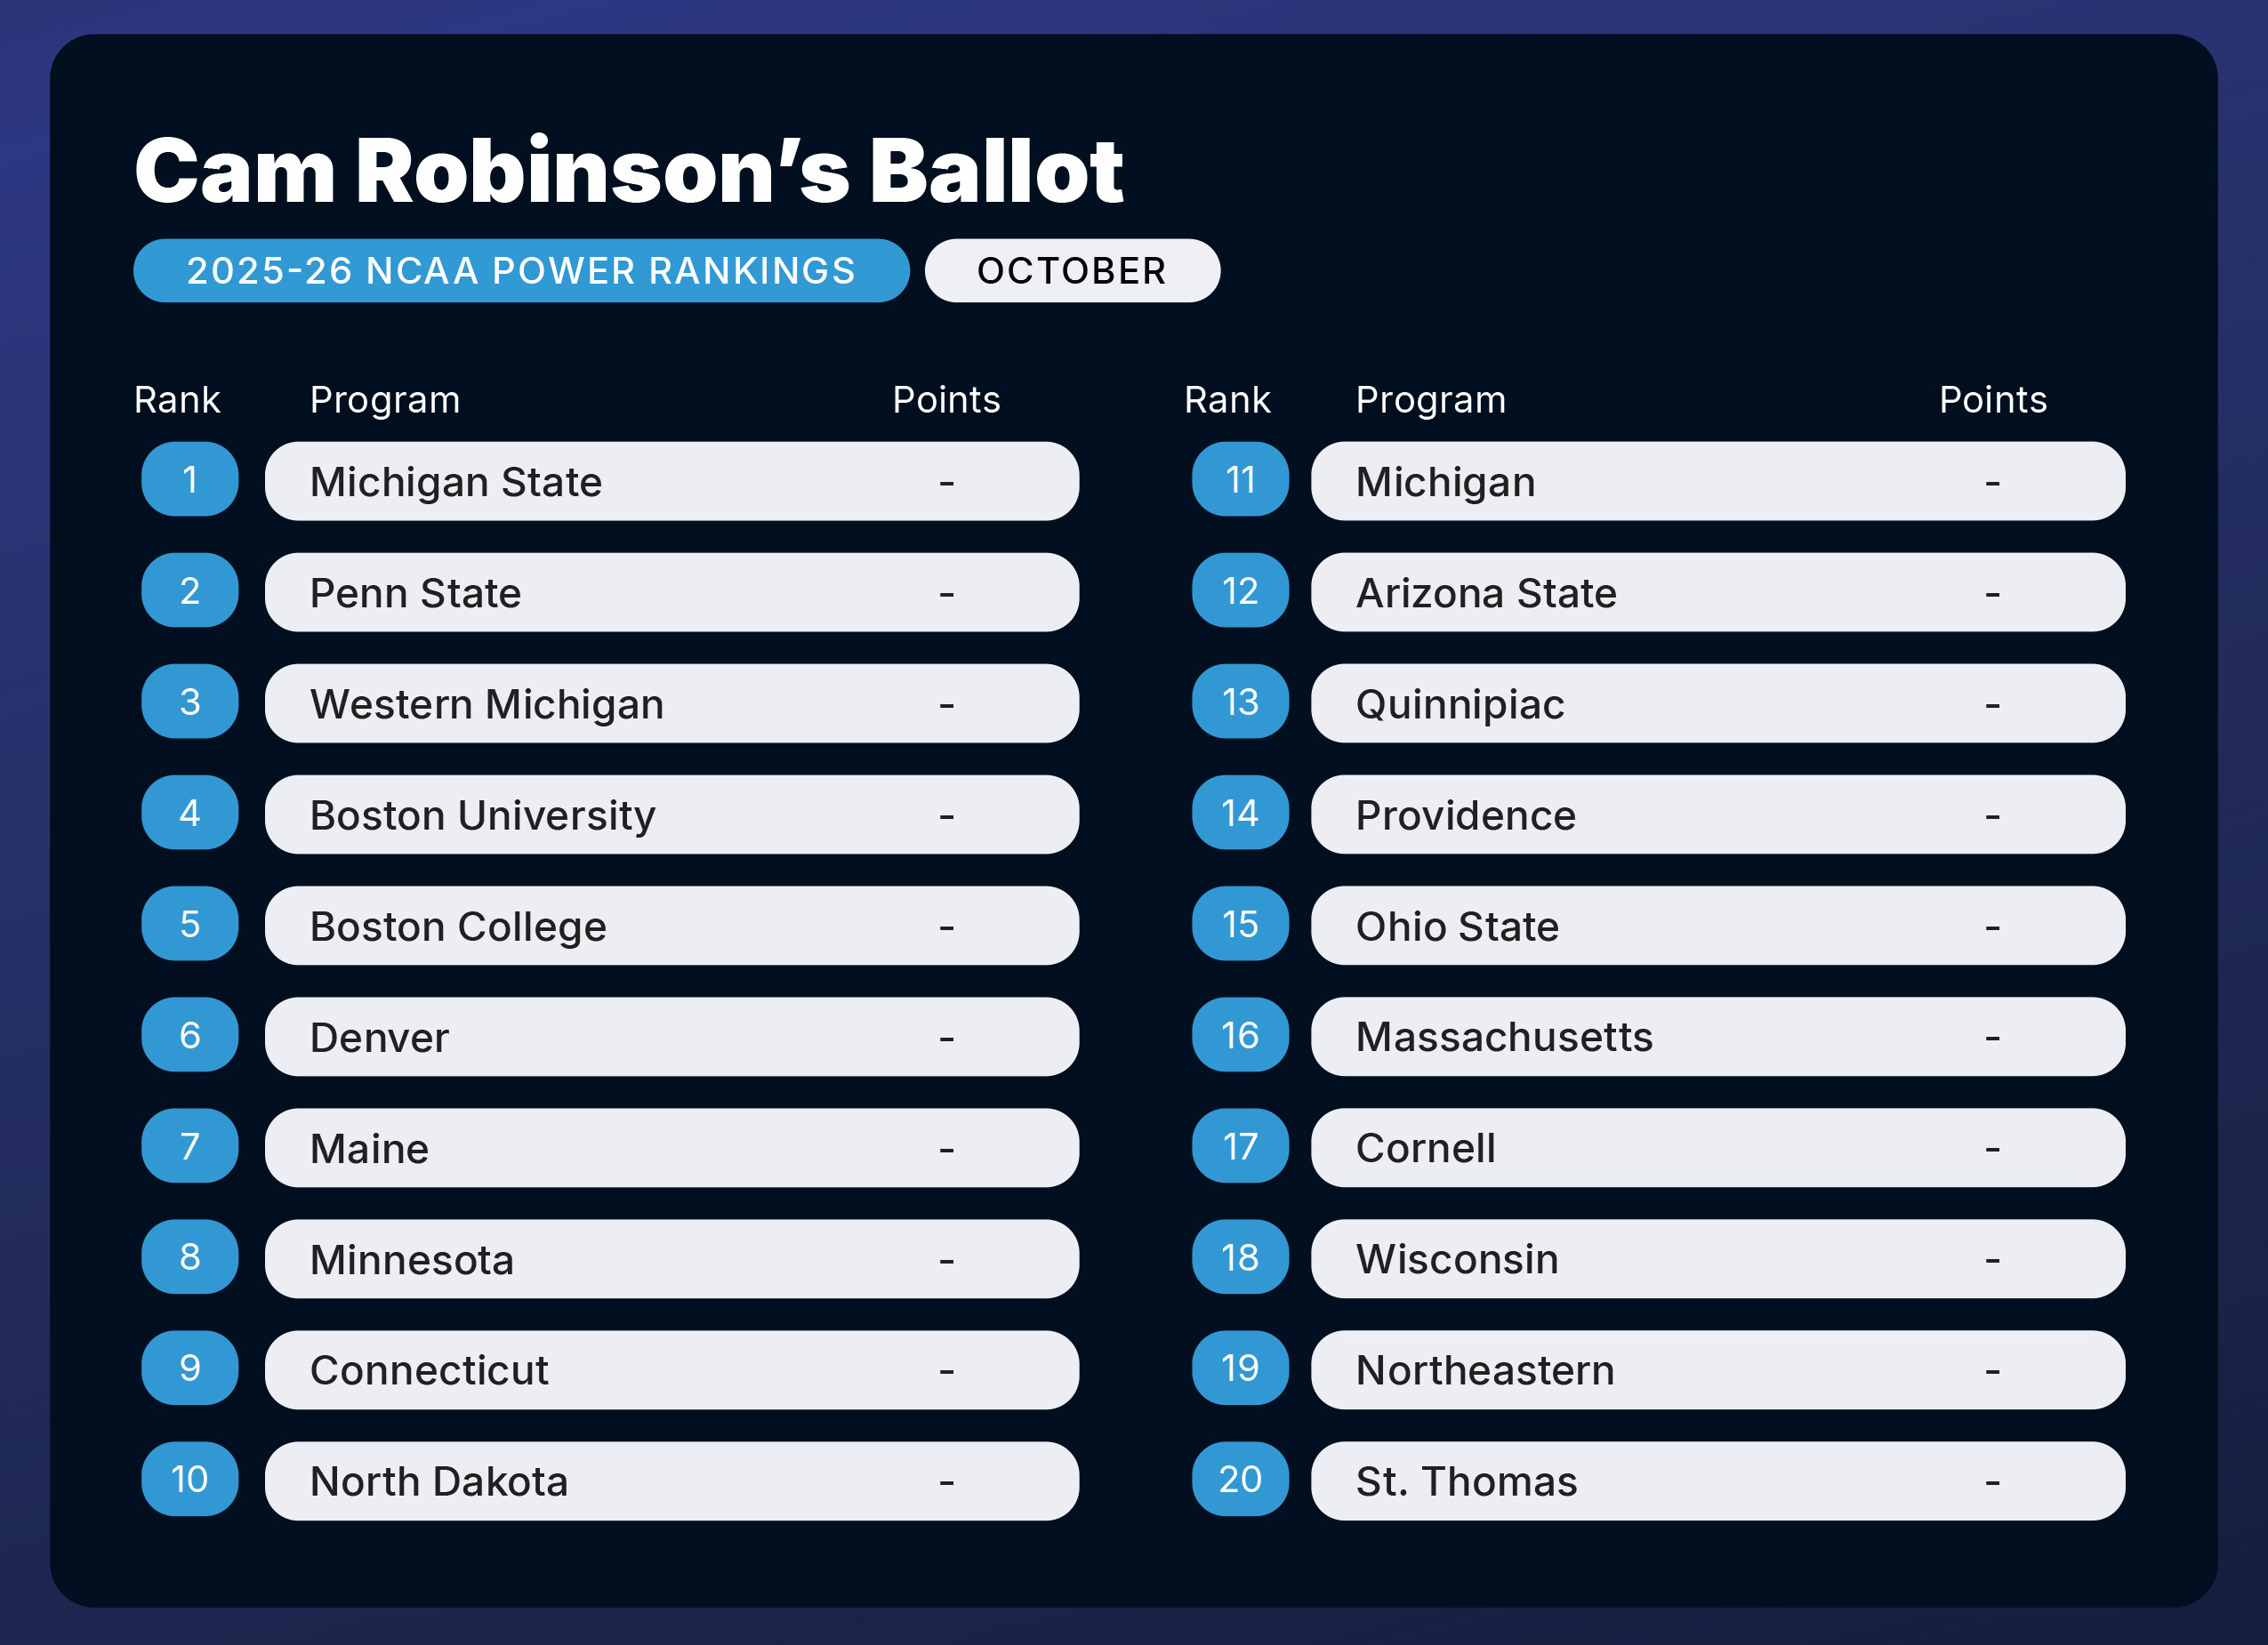Click the St. Thomas program row
Screen dimensions: 2268x1645
pos(1717,1481)
